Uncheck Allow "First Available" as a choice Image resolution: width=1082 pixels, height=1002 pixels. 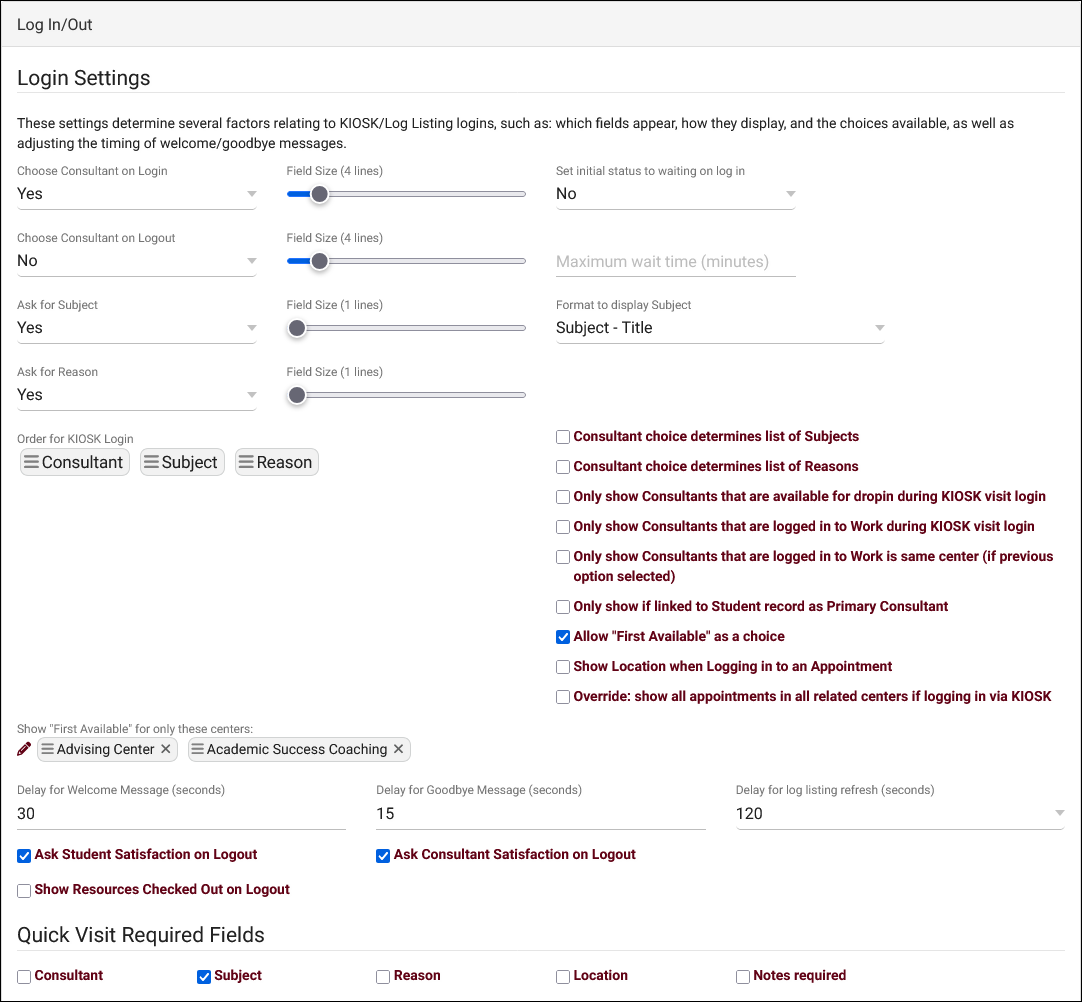point(563,636)
